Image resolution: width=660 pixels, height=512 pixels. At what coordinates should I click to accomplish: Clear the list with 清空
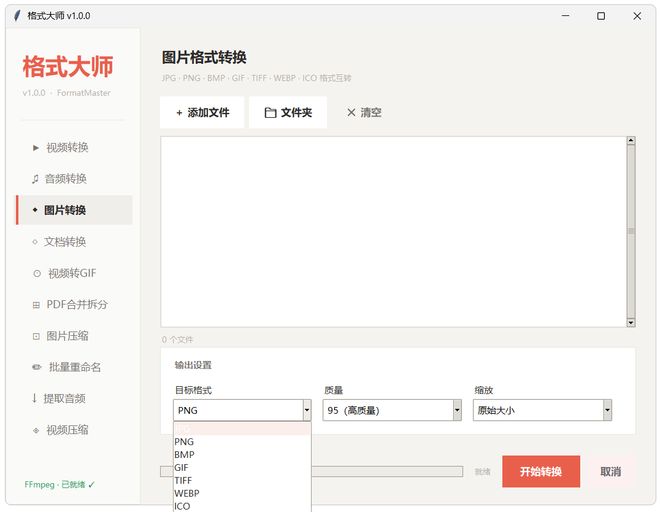pos(364,112)
